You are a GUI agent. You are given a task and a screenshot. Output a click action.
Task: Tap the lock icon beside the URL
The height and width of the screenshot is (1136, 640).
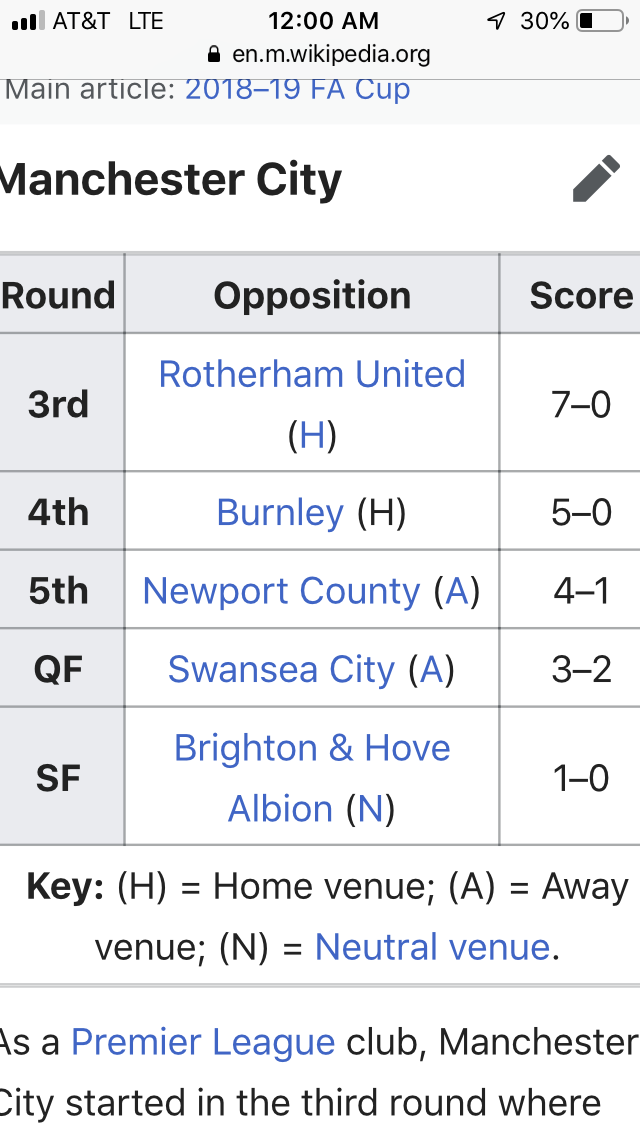click(x=212, y=53)
